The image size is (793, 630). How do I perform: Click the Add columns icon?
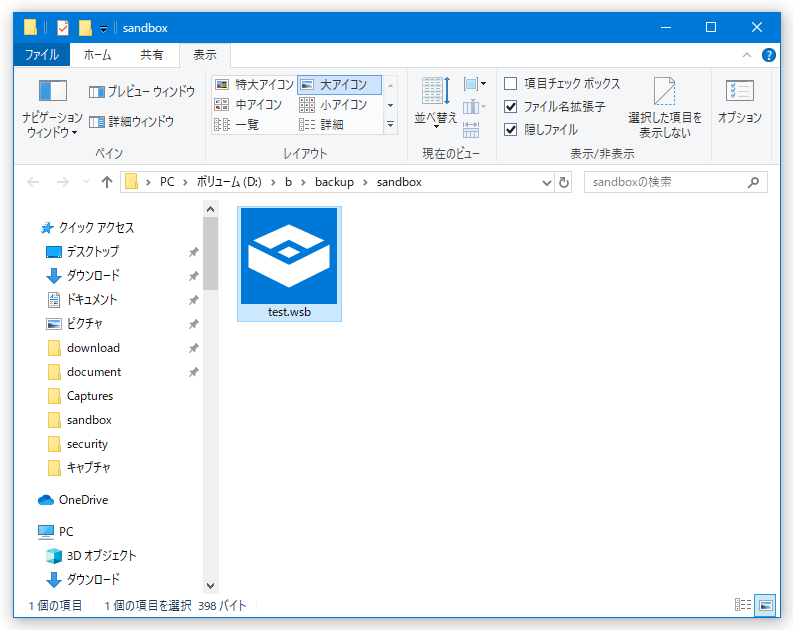pyautogui.click(x=474, y=107)
